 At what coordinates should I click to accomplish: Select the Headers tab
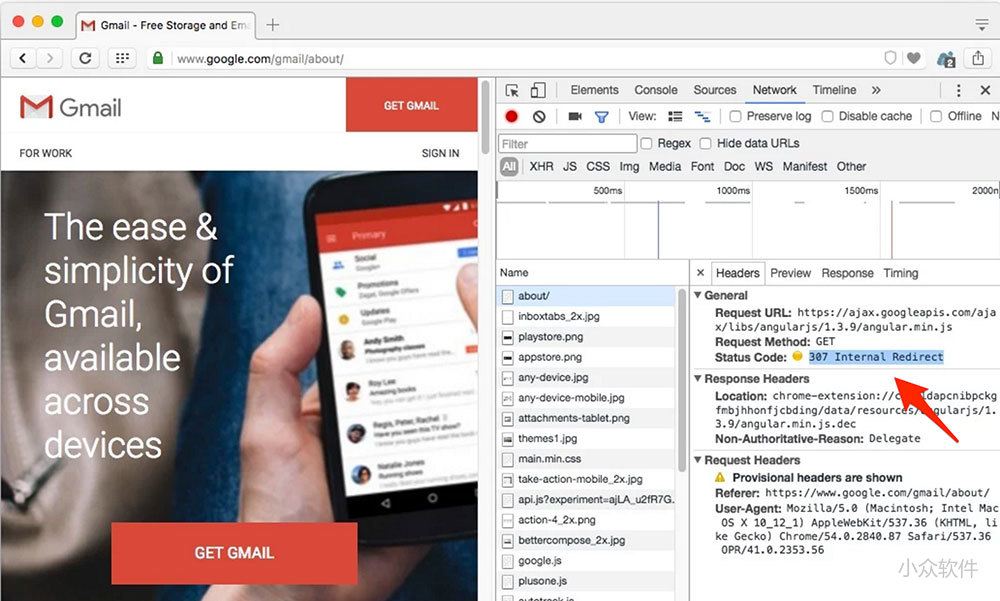[737, 273]
